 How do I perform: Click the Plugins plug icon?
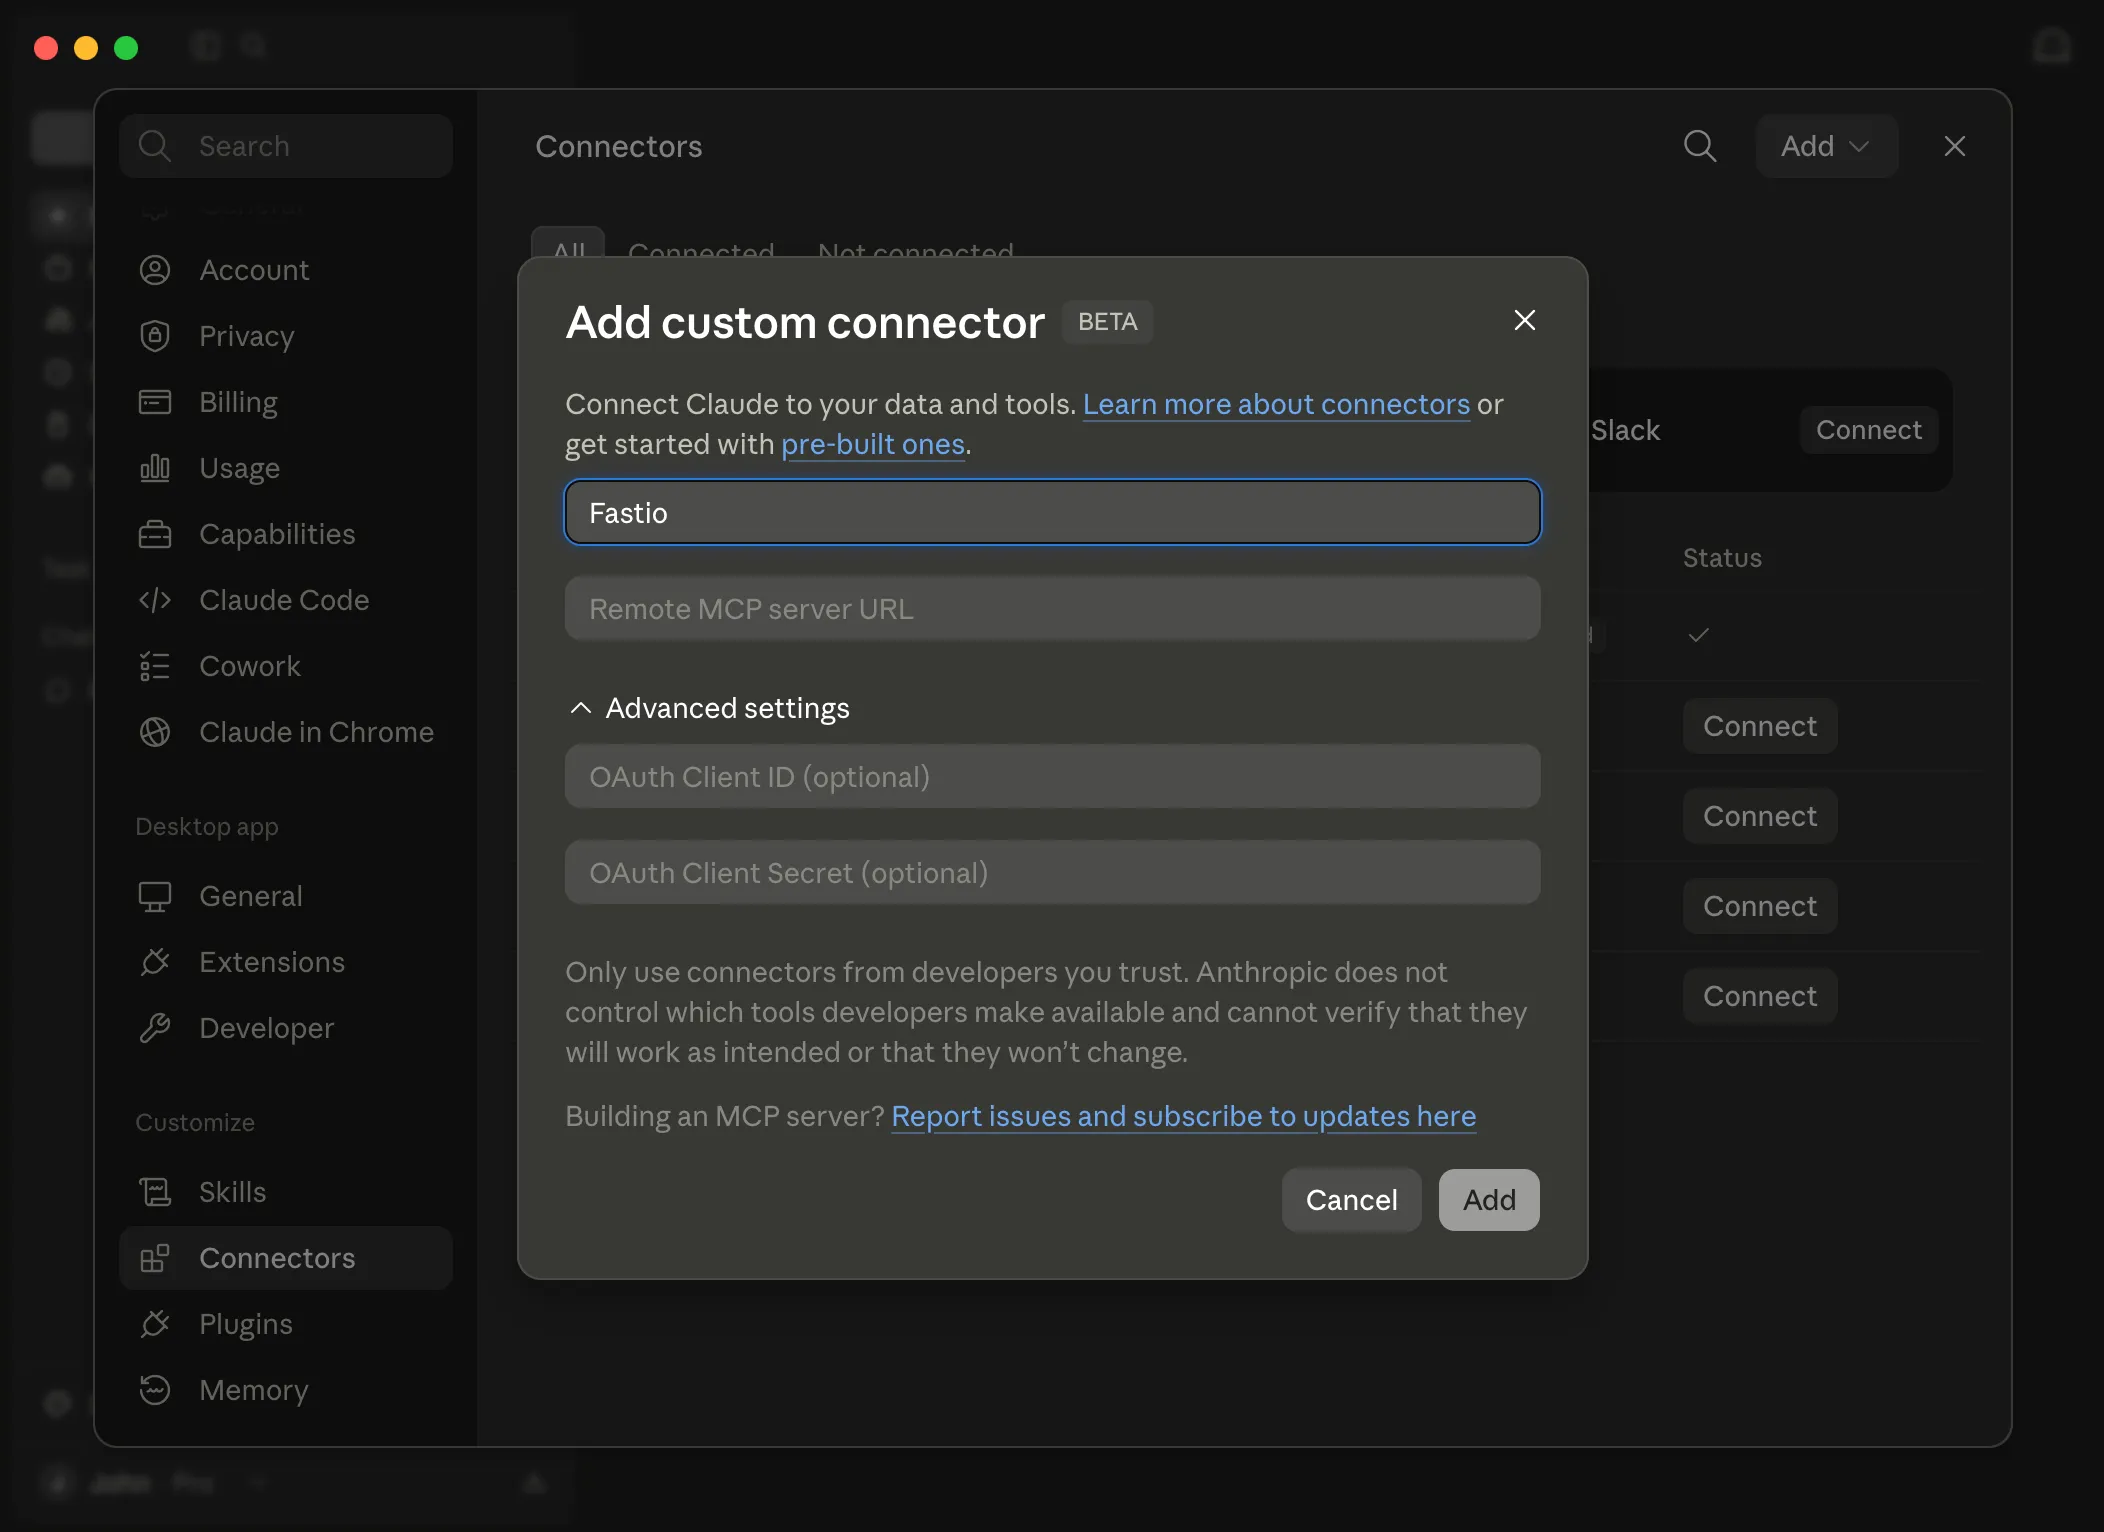[155, 1324]
